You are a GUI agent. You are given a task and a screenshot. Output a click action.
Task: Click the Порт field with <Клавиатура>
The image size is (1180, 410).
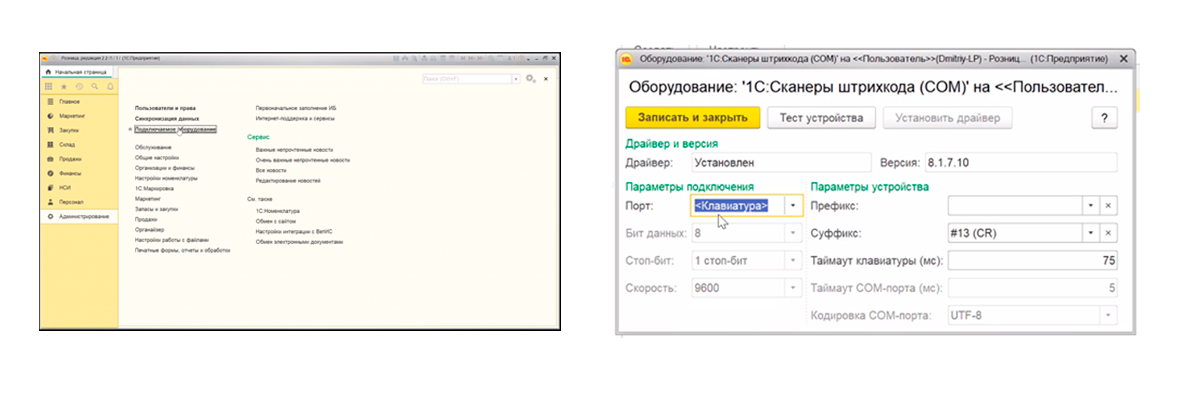738,205
